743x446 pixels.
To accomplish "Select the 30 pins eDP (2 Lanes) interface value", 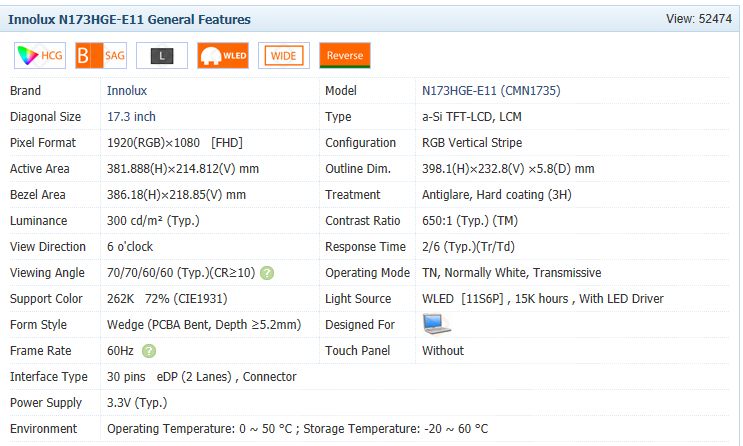I will [x=202, y=377].
